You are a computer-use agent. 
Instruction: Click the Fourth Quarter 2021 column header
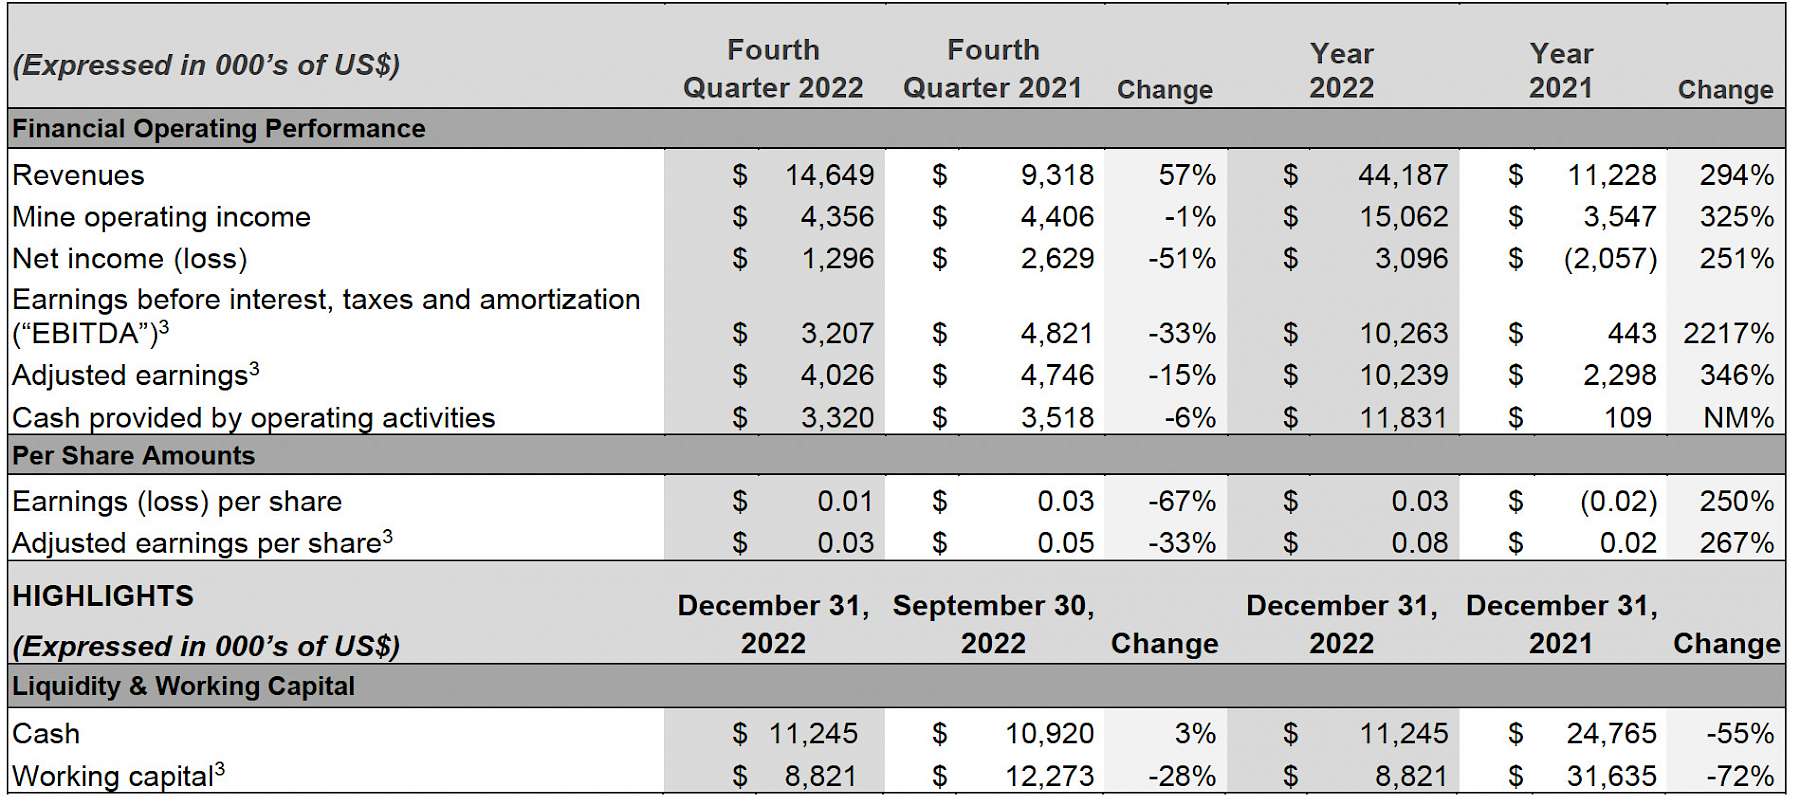tap(992, 69)
